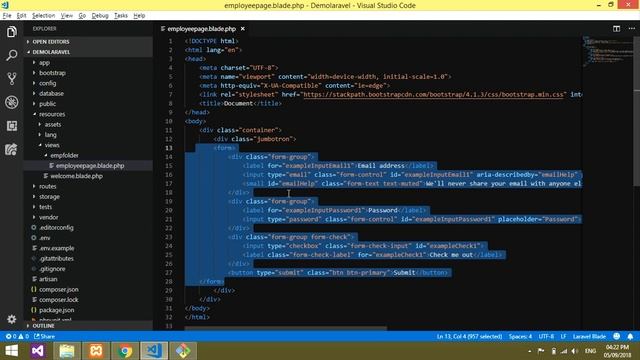
Task: Open the Selection menu
Action: tap(43, 16)
